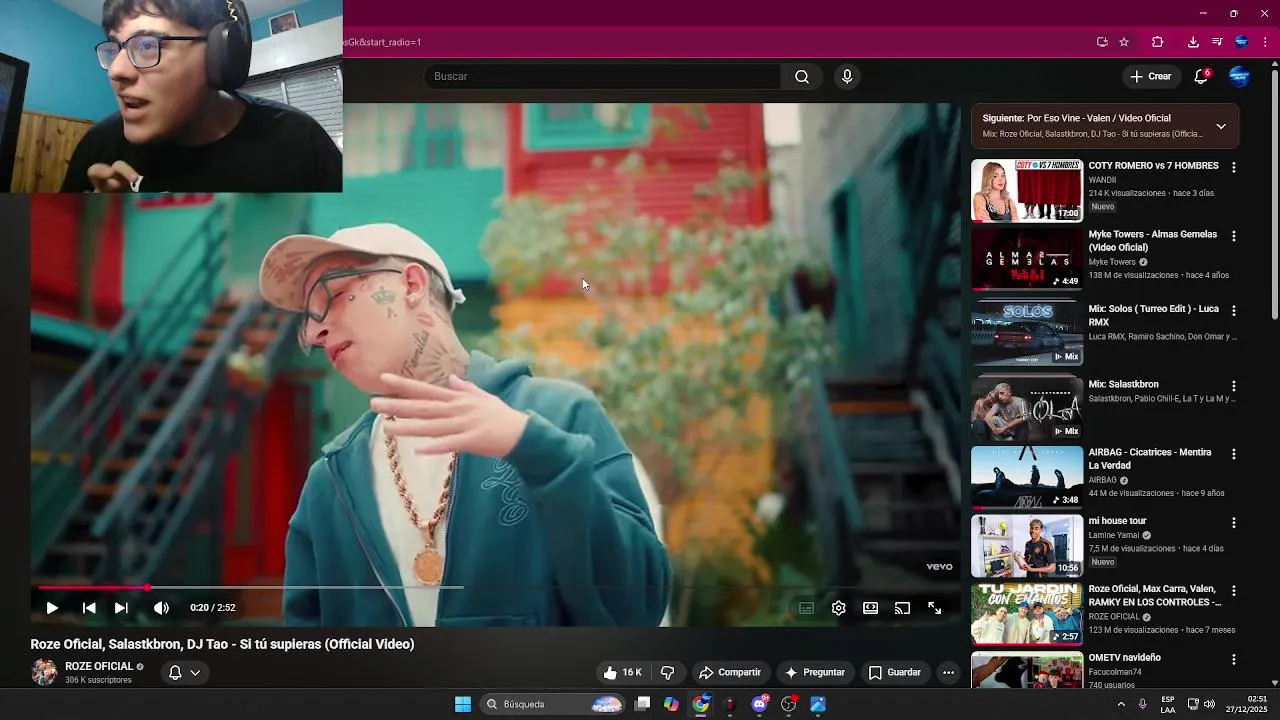Image resolution: width=1280 pixels, height=720 pixels.
Task: Open Discord from the taskbar
Action: 760,704
